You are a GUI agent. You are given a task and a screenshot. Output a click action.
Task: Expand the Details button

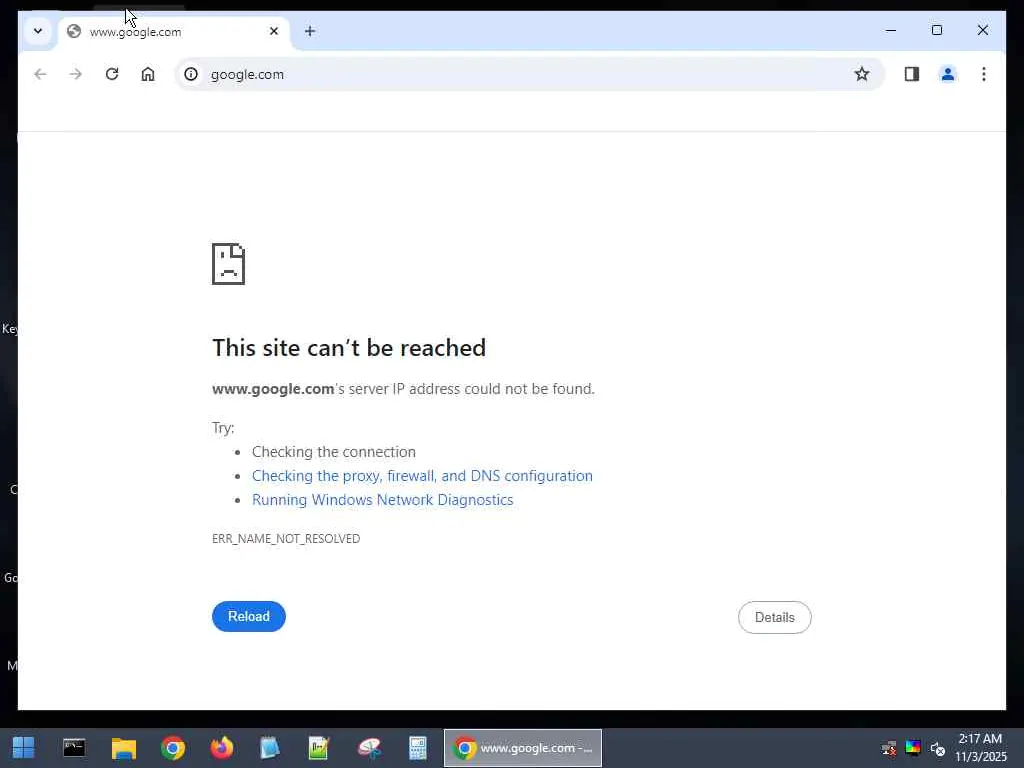(x=775, y=617)
